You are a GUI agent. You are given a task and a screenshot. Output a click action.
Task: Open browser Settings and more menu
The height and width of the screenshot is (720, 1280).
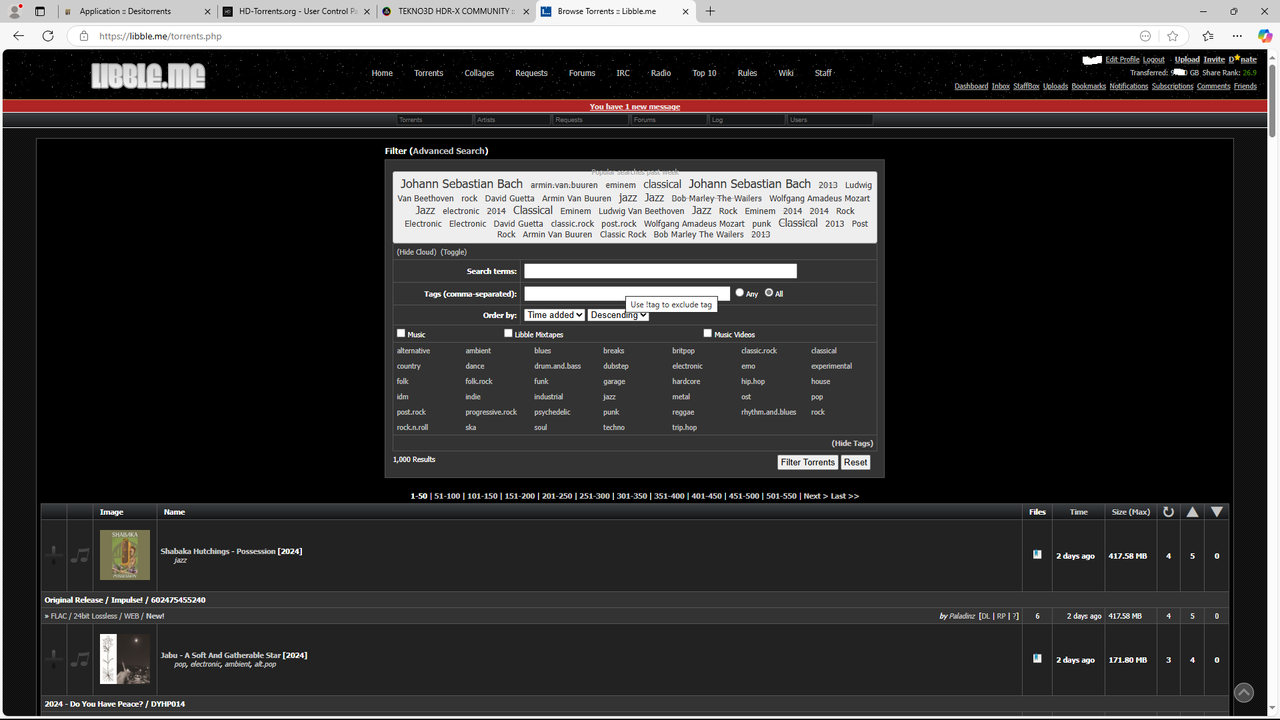click(1237, 36)
